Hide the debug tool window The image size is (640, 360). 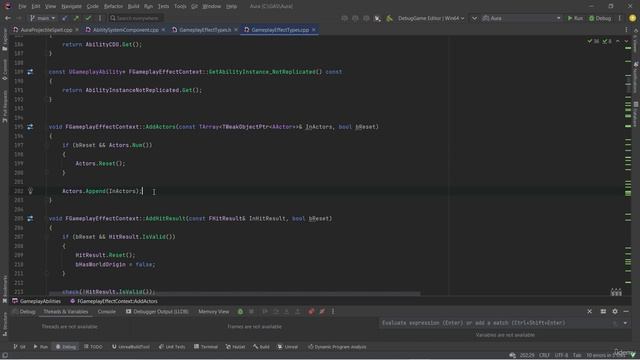coord(626,311)
